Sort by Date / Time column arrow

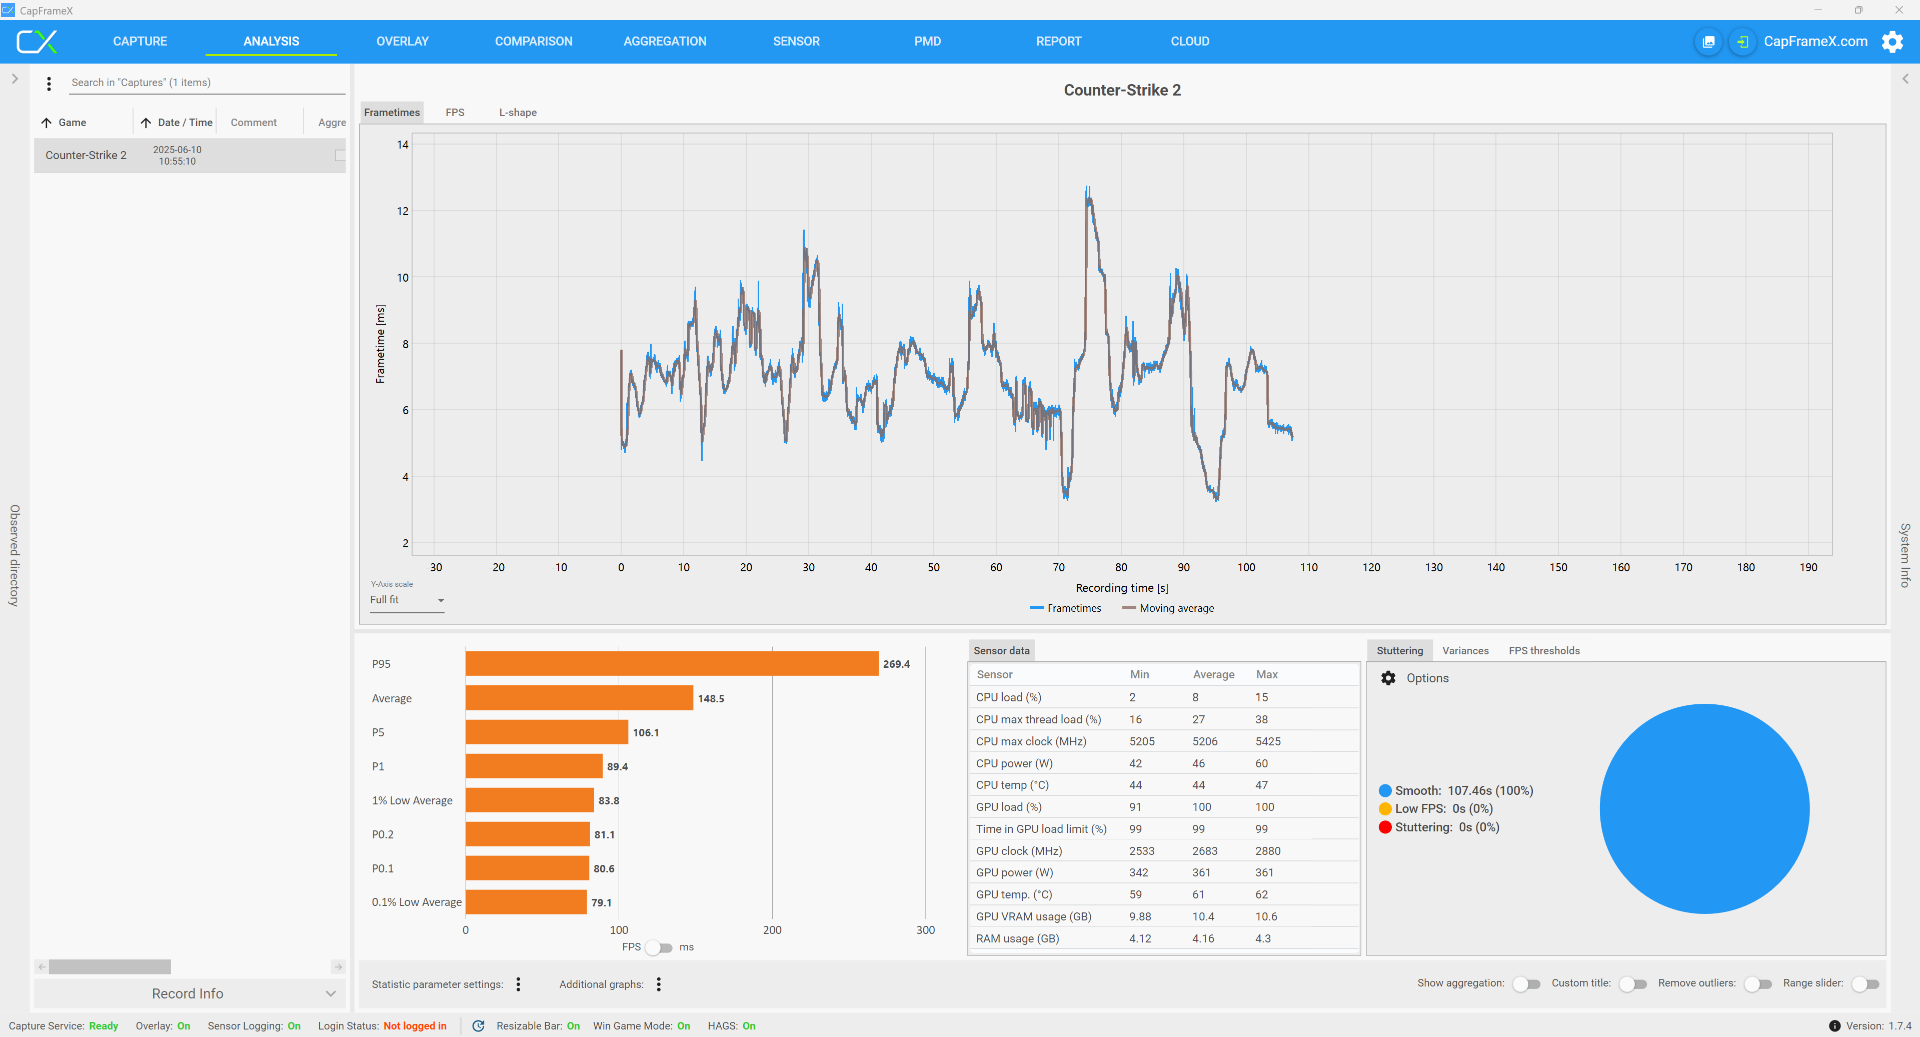pyautogui.click(x=146, y=123)
